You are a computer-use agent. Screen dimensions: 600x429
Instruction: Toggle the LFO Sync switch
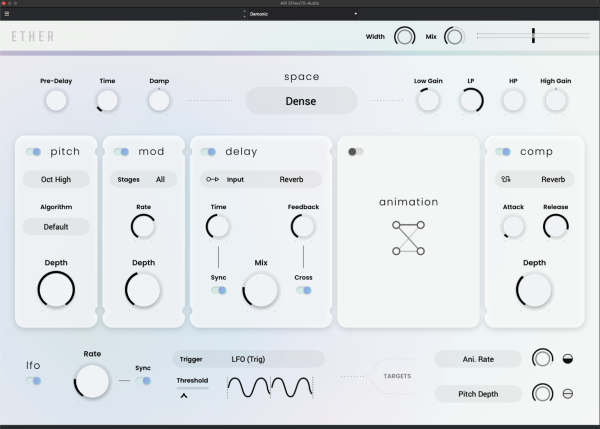[x=143, y=380]
